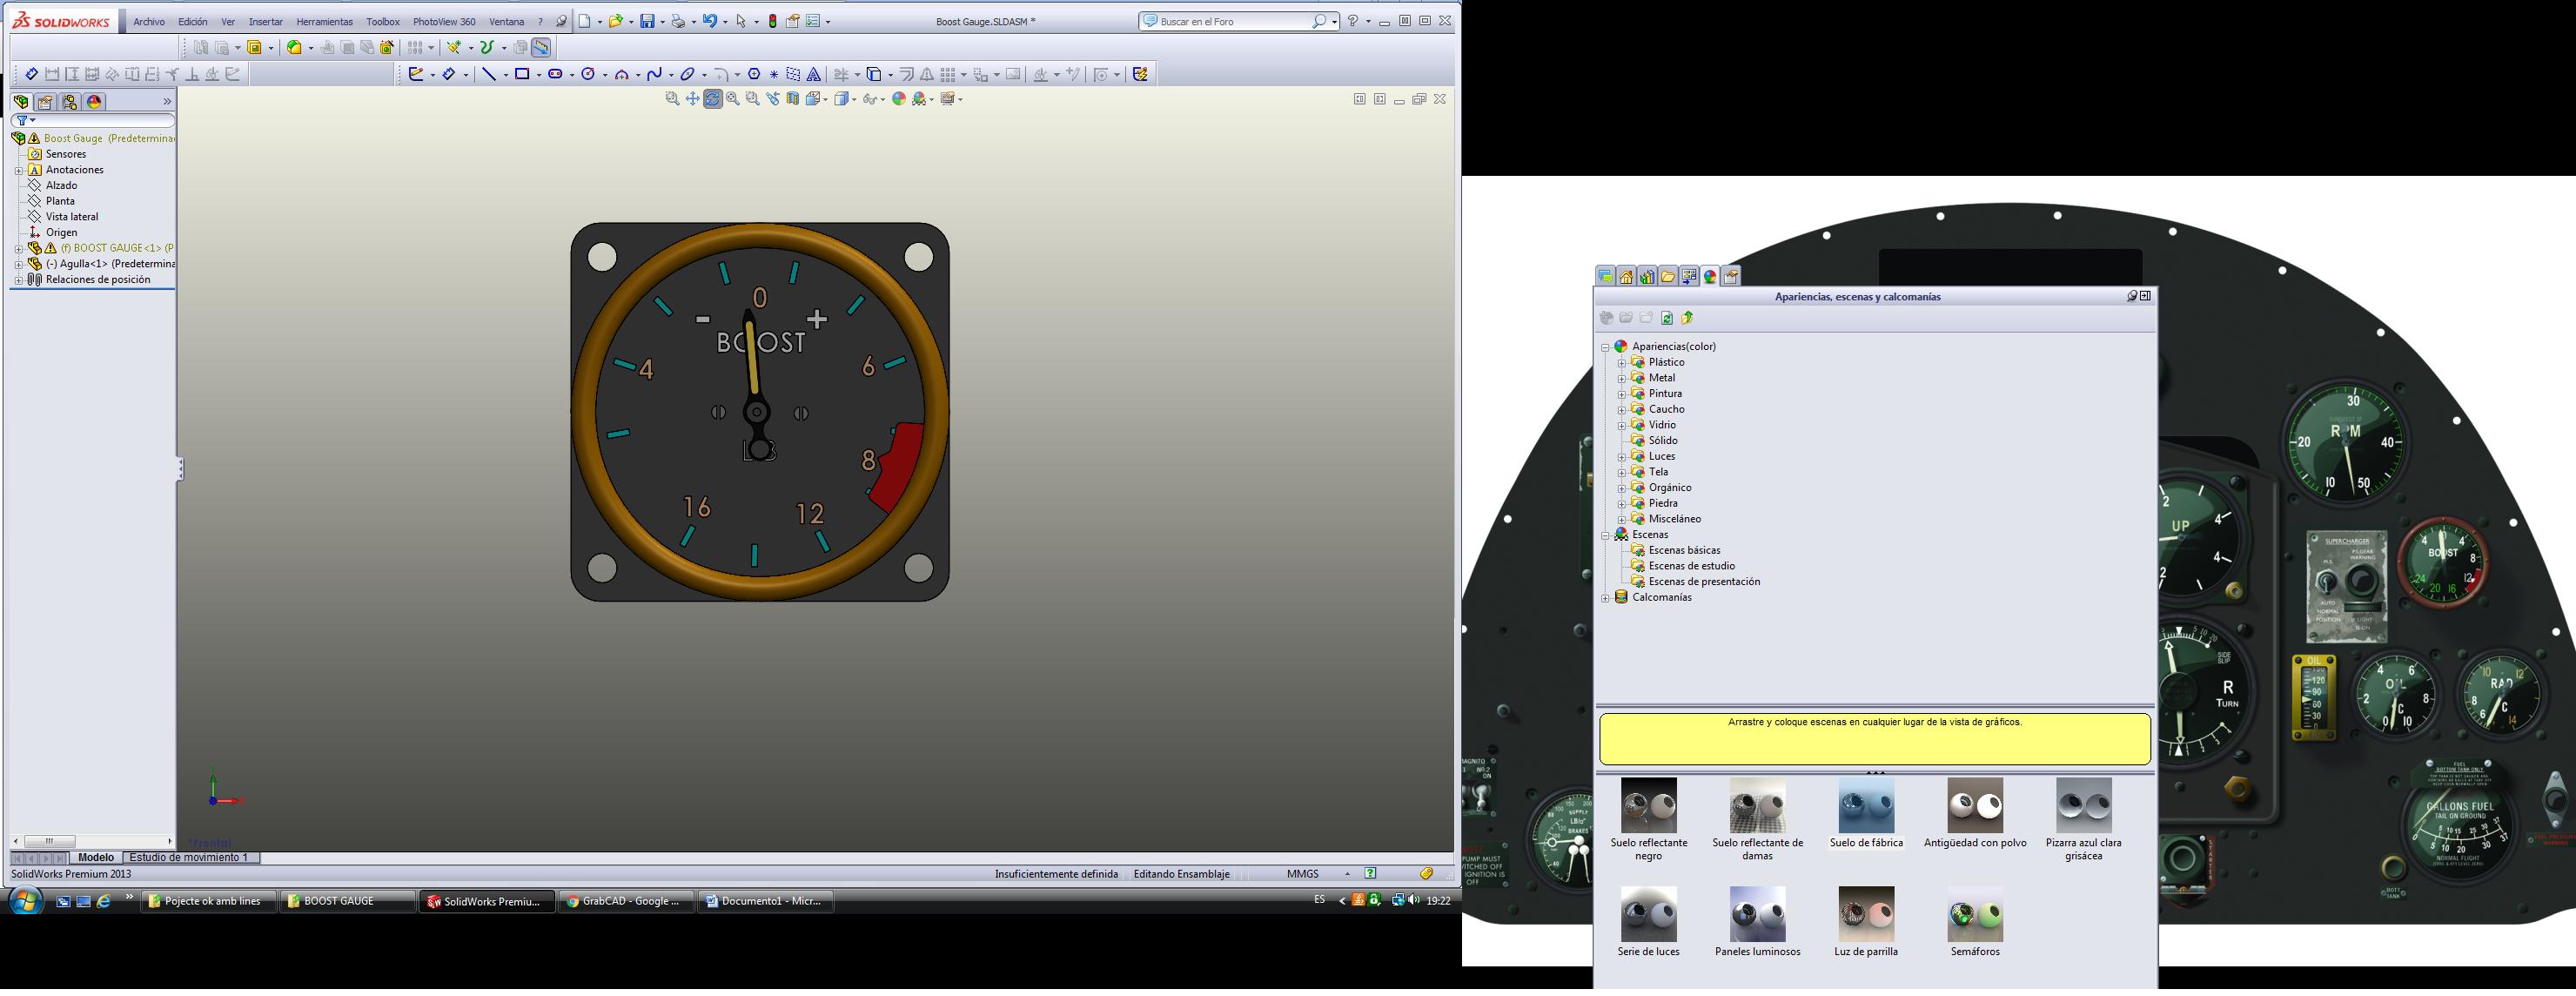
Task: Open the Edición menu
Action: click(x=193, y=21)
